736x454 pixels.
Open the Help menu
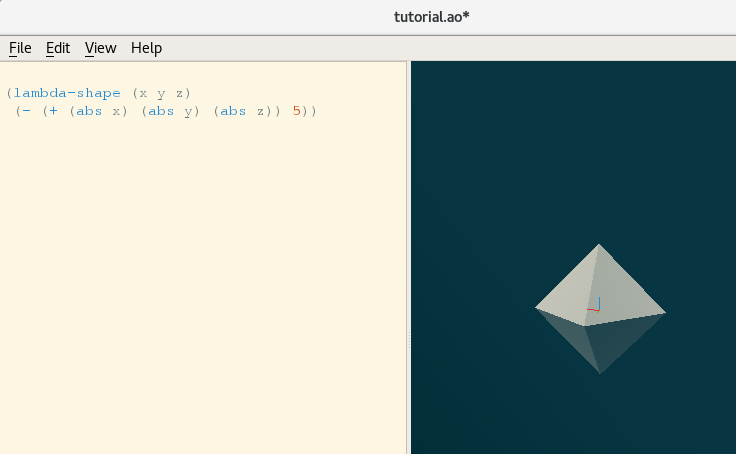[146, 48]
